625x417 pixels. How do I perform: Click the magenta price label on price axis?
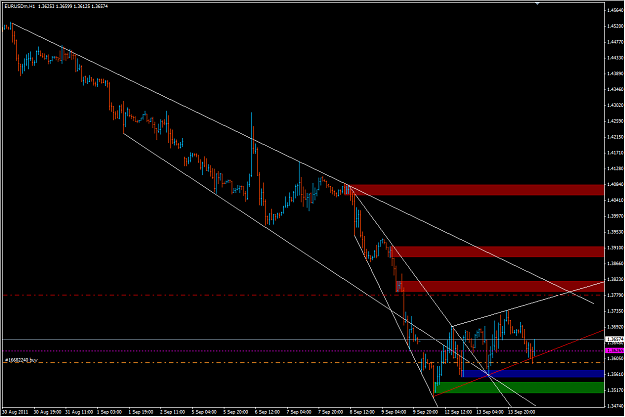[x=614, y=351]
